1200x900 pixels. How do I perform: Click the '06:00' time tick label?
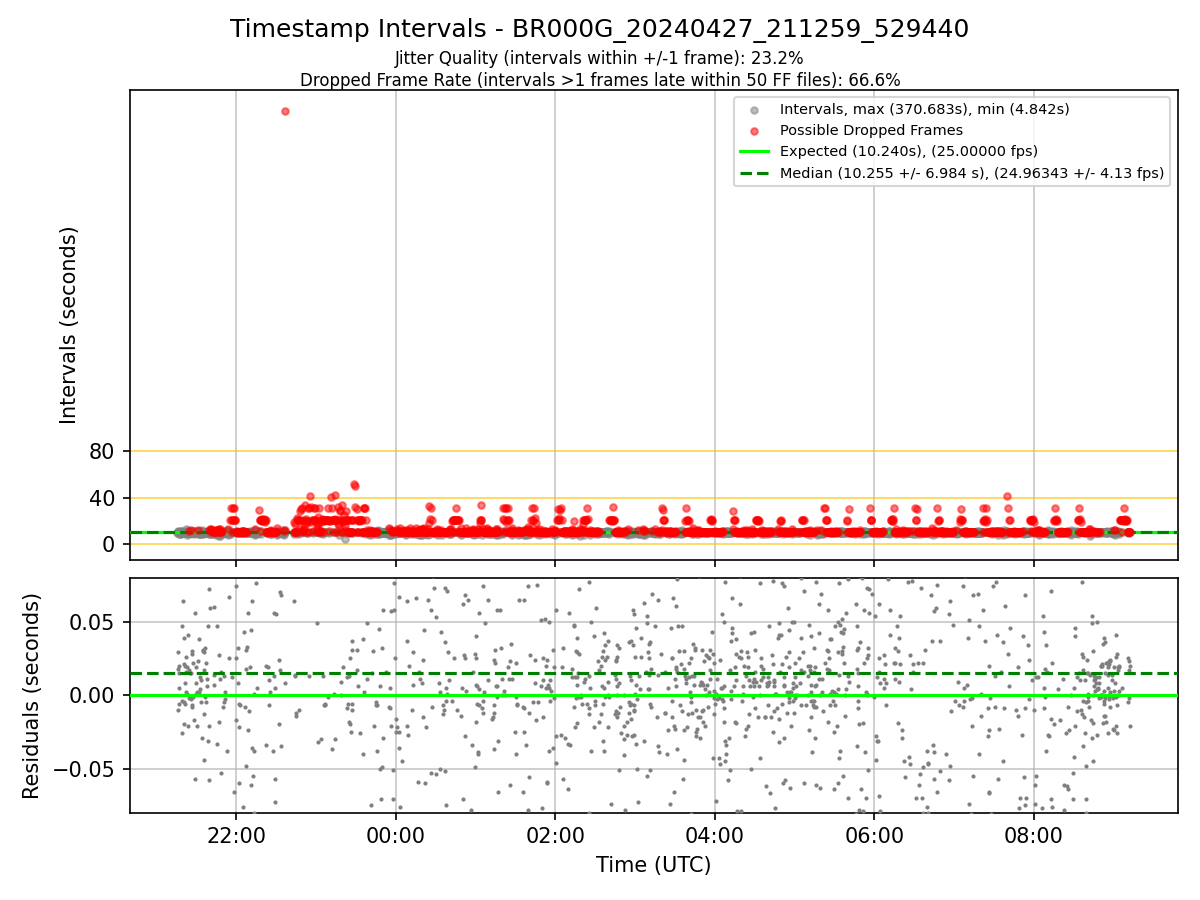(874, 834)
